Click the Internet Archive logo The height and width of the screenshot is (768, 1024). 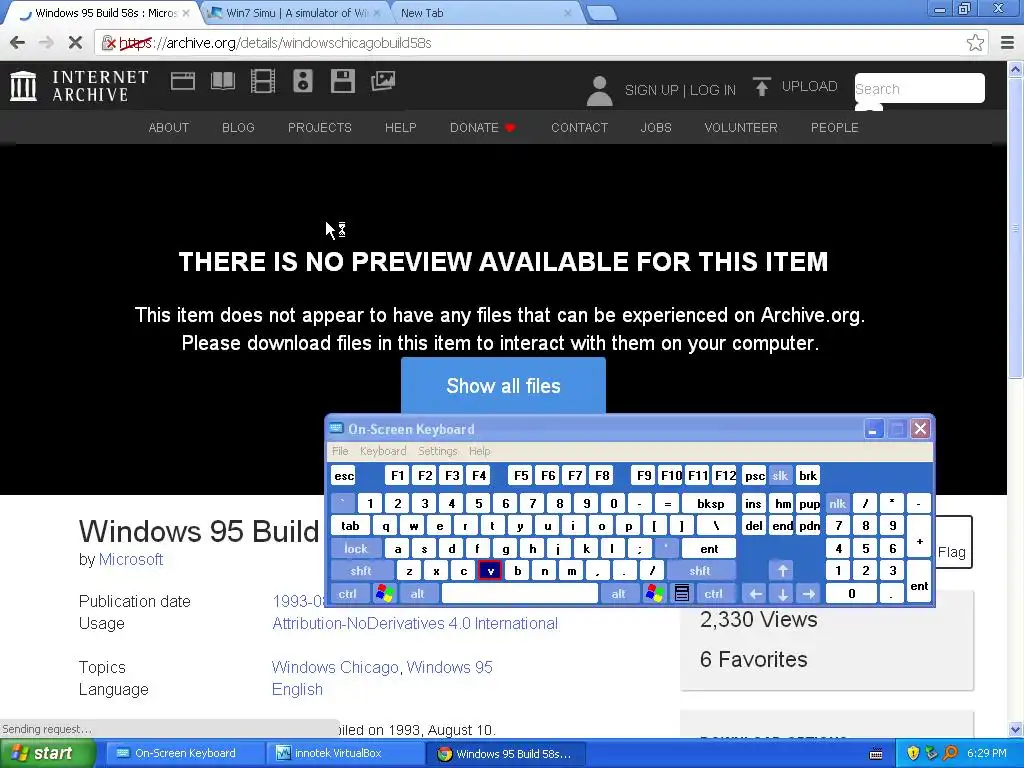pyautogui.click(x=79, y=86)
